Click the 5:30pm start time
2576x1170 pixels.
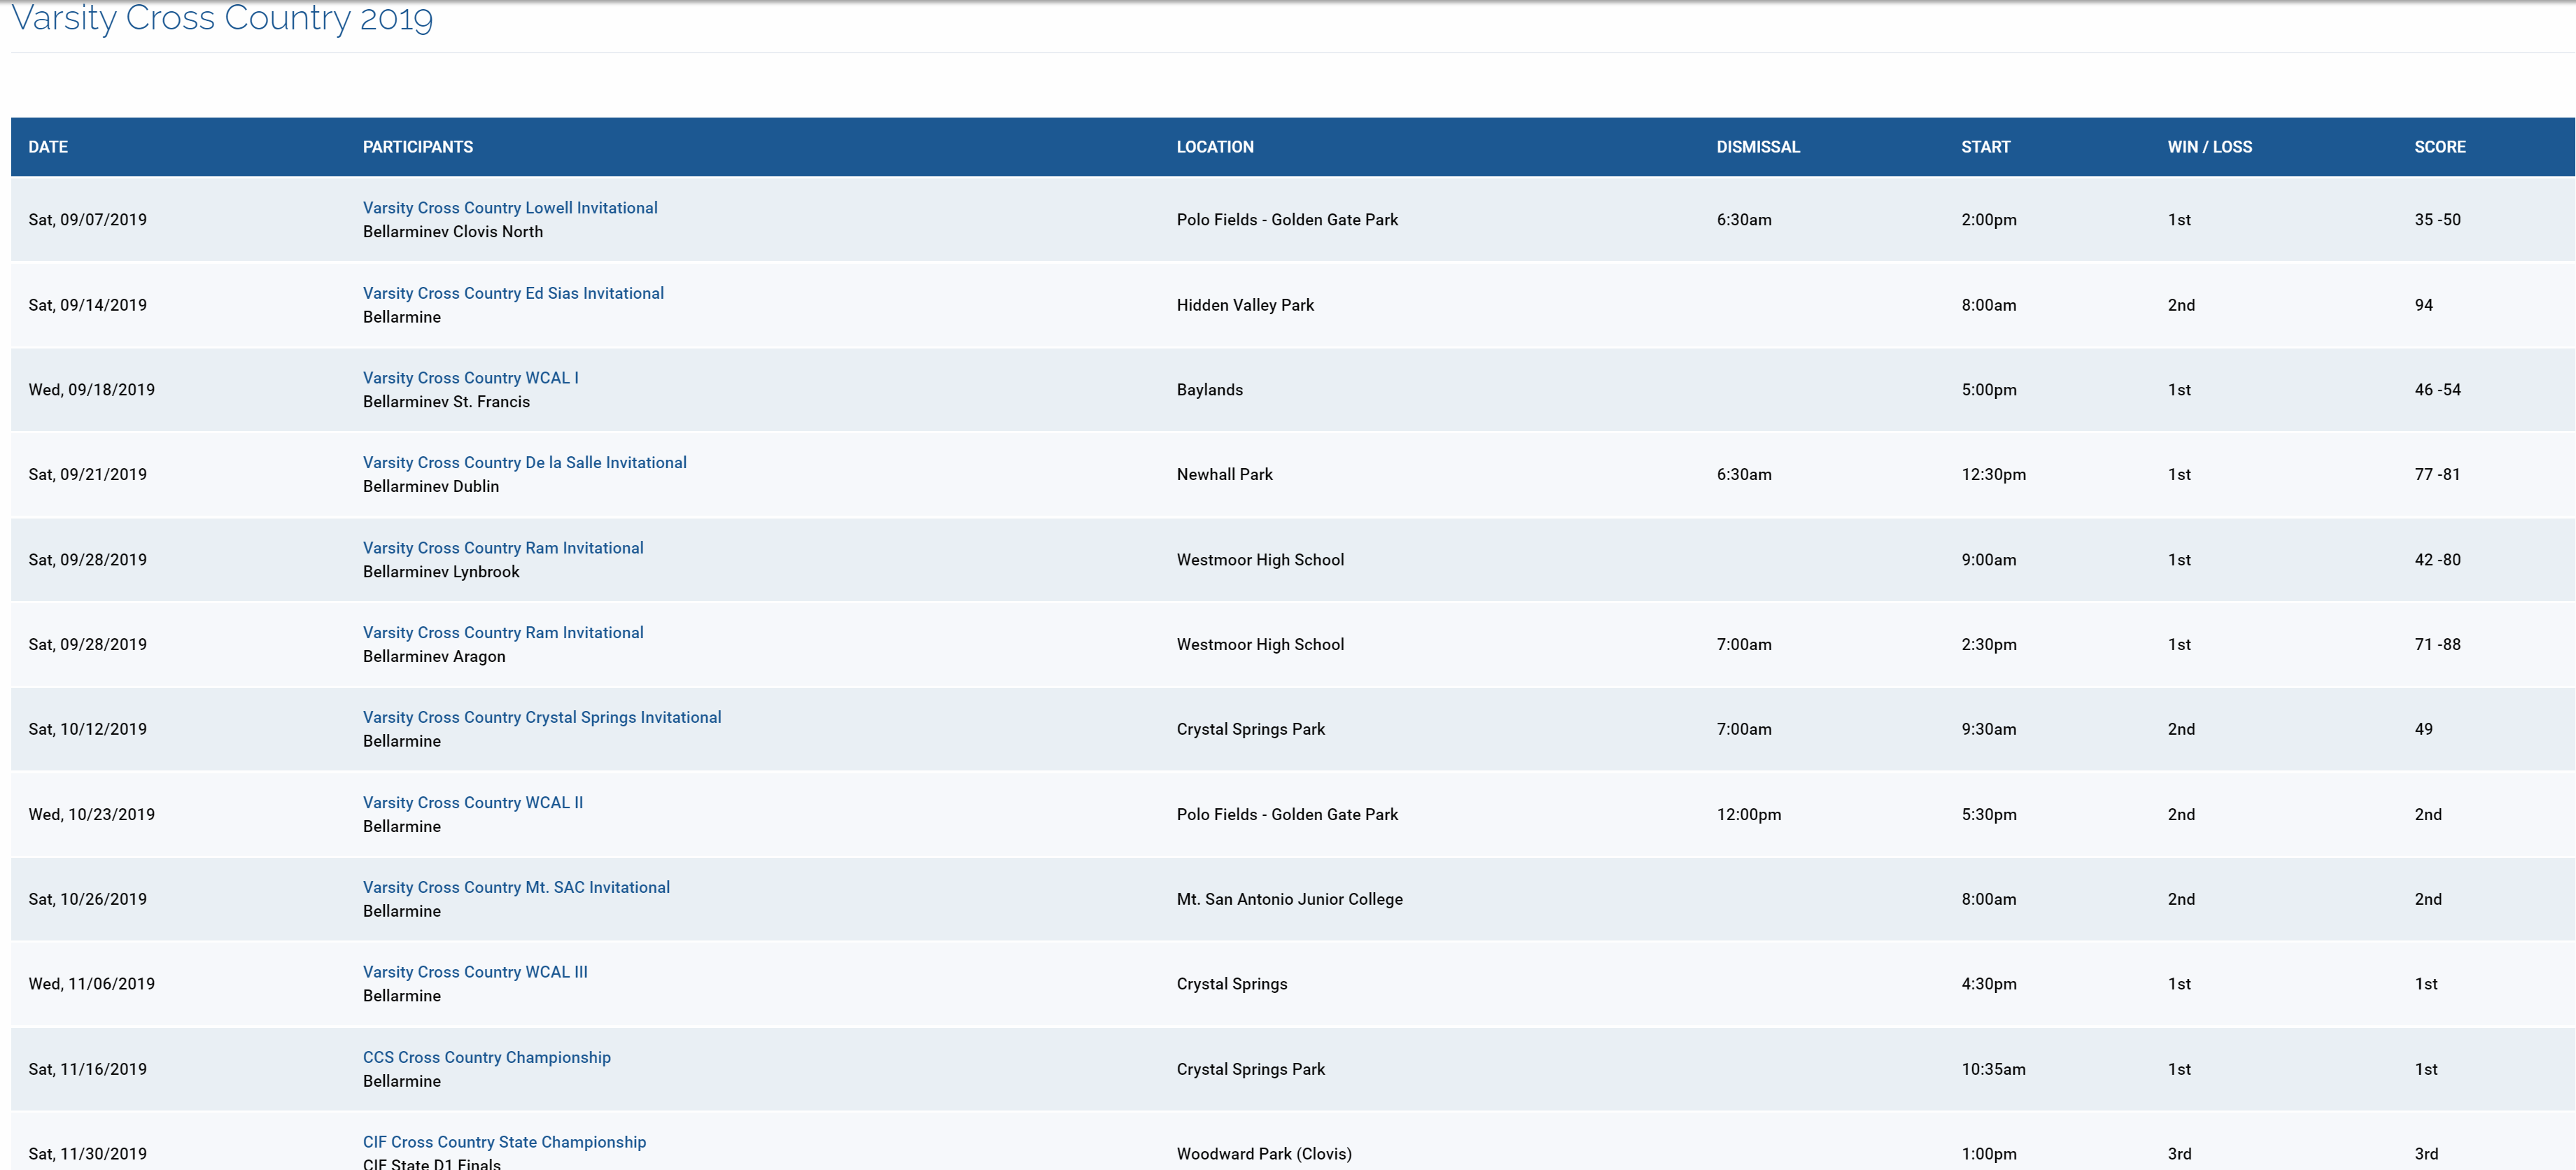tap(1989, 815)
